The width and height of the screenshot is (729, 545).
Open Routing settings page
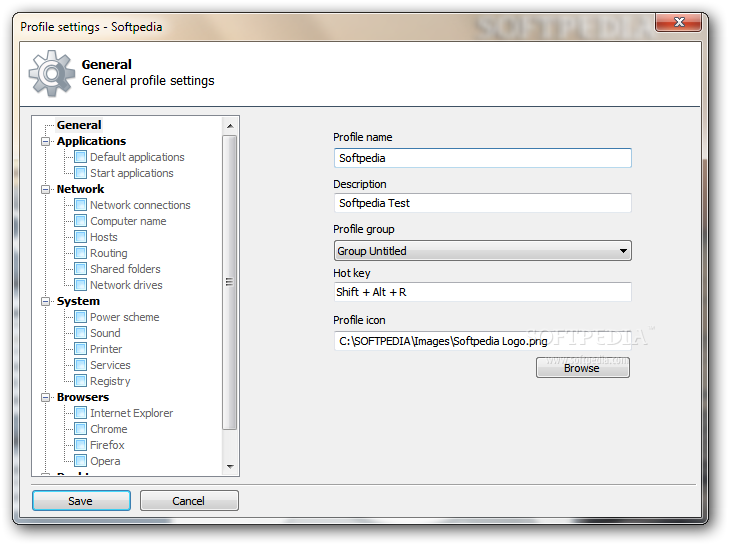[x=108, y=253]
